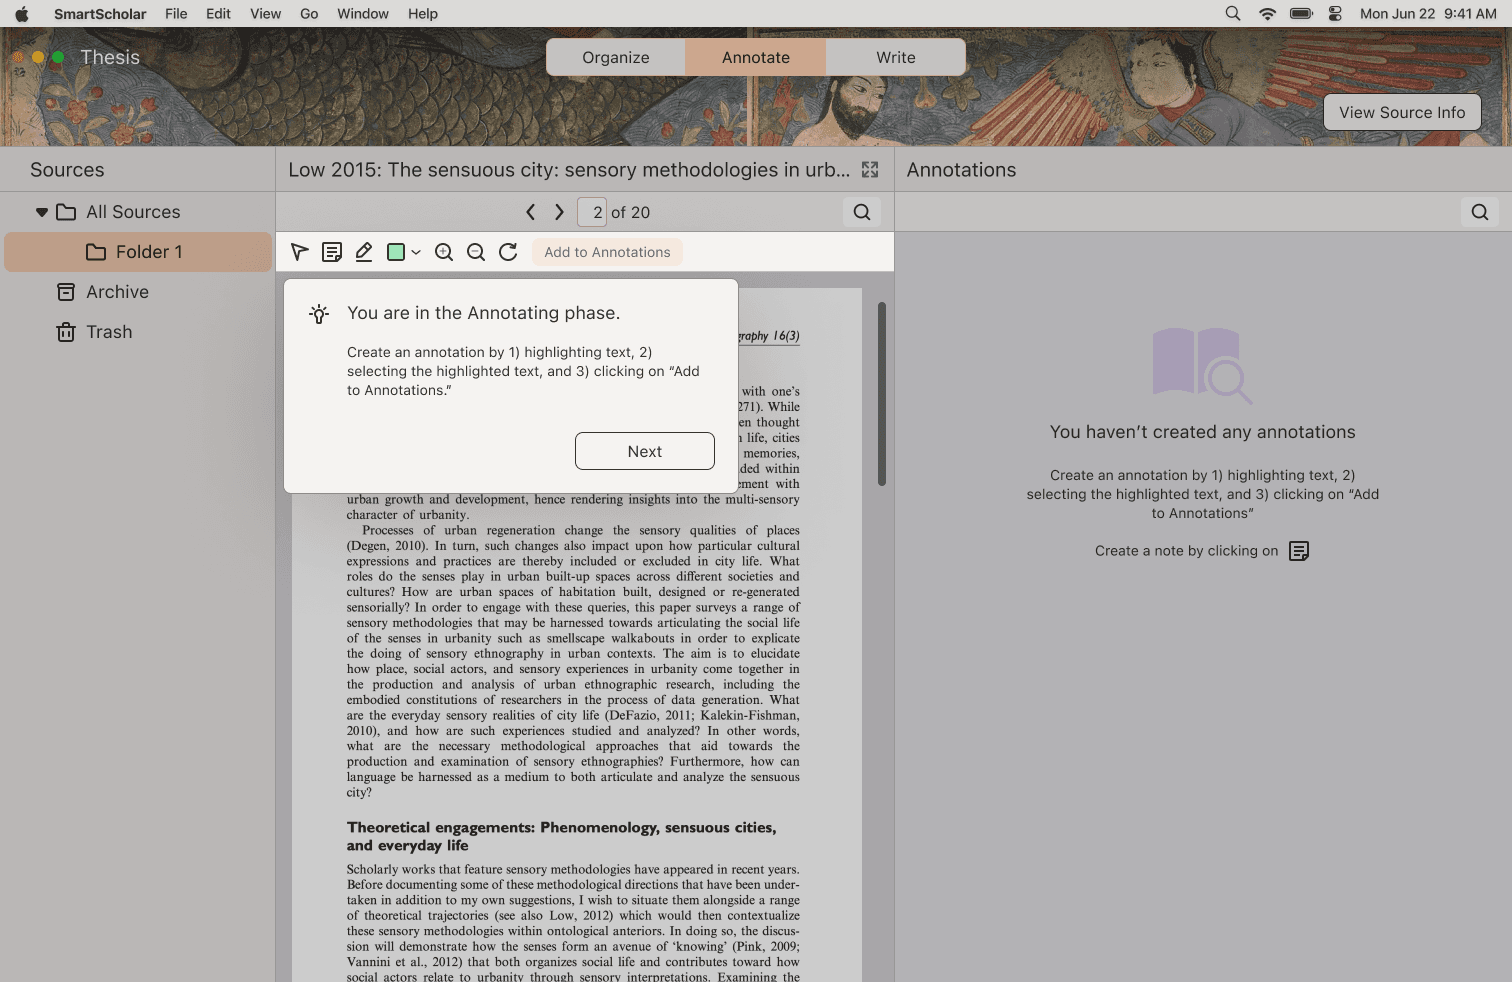The height and width of the screenshot is (982, 1512).
Task: Open the Help menu
Action: point(423,14)
